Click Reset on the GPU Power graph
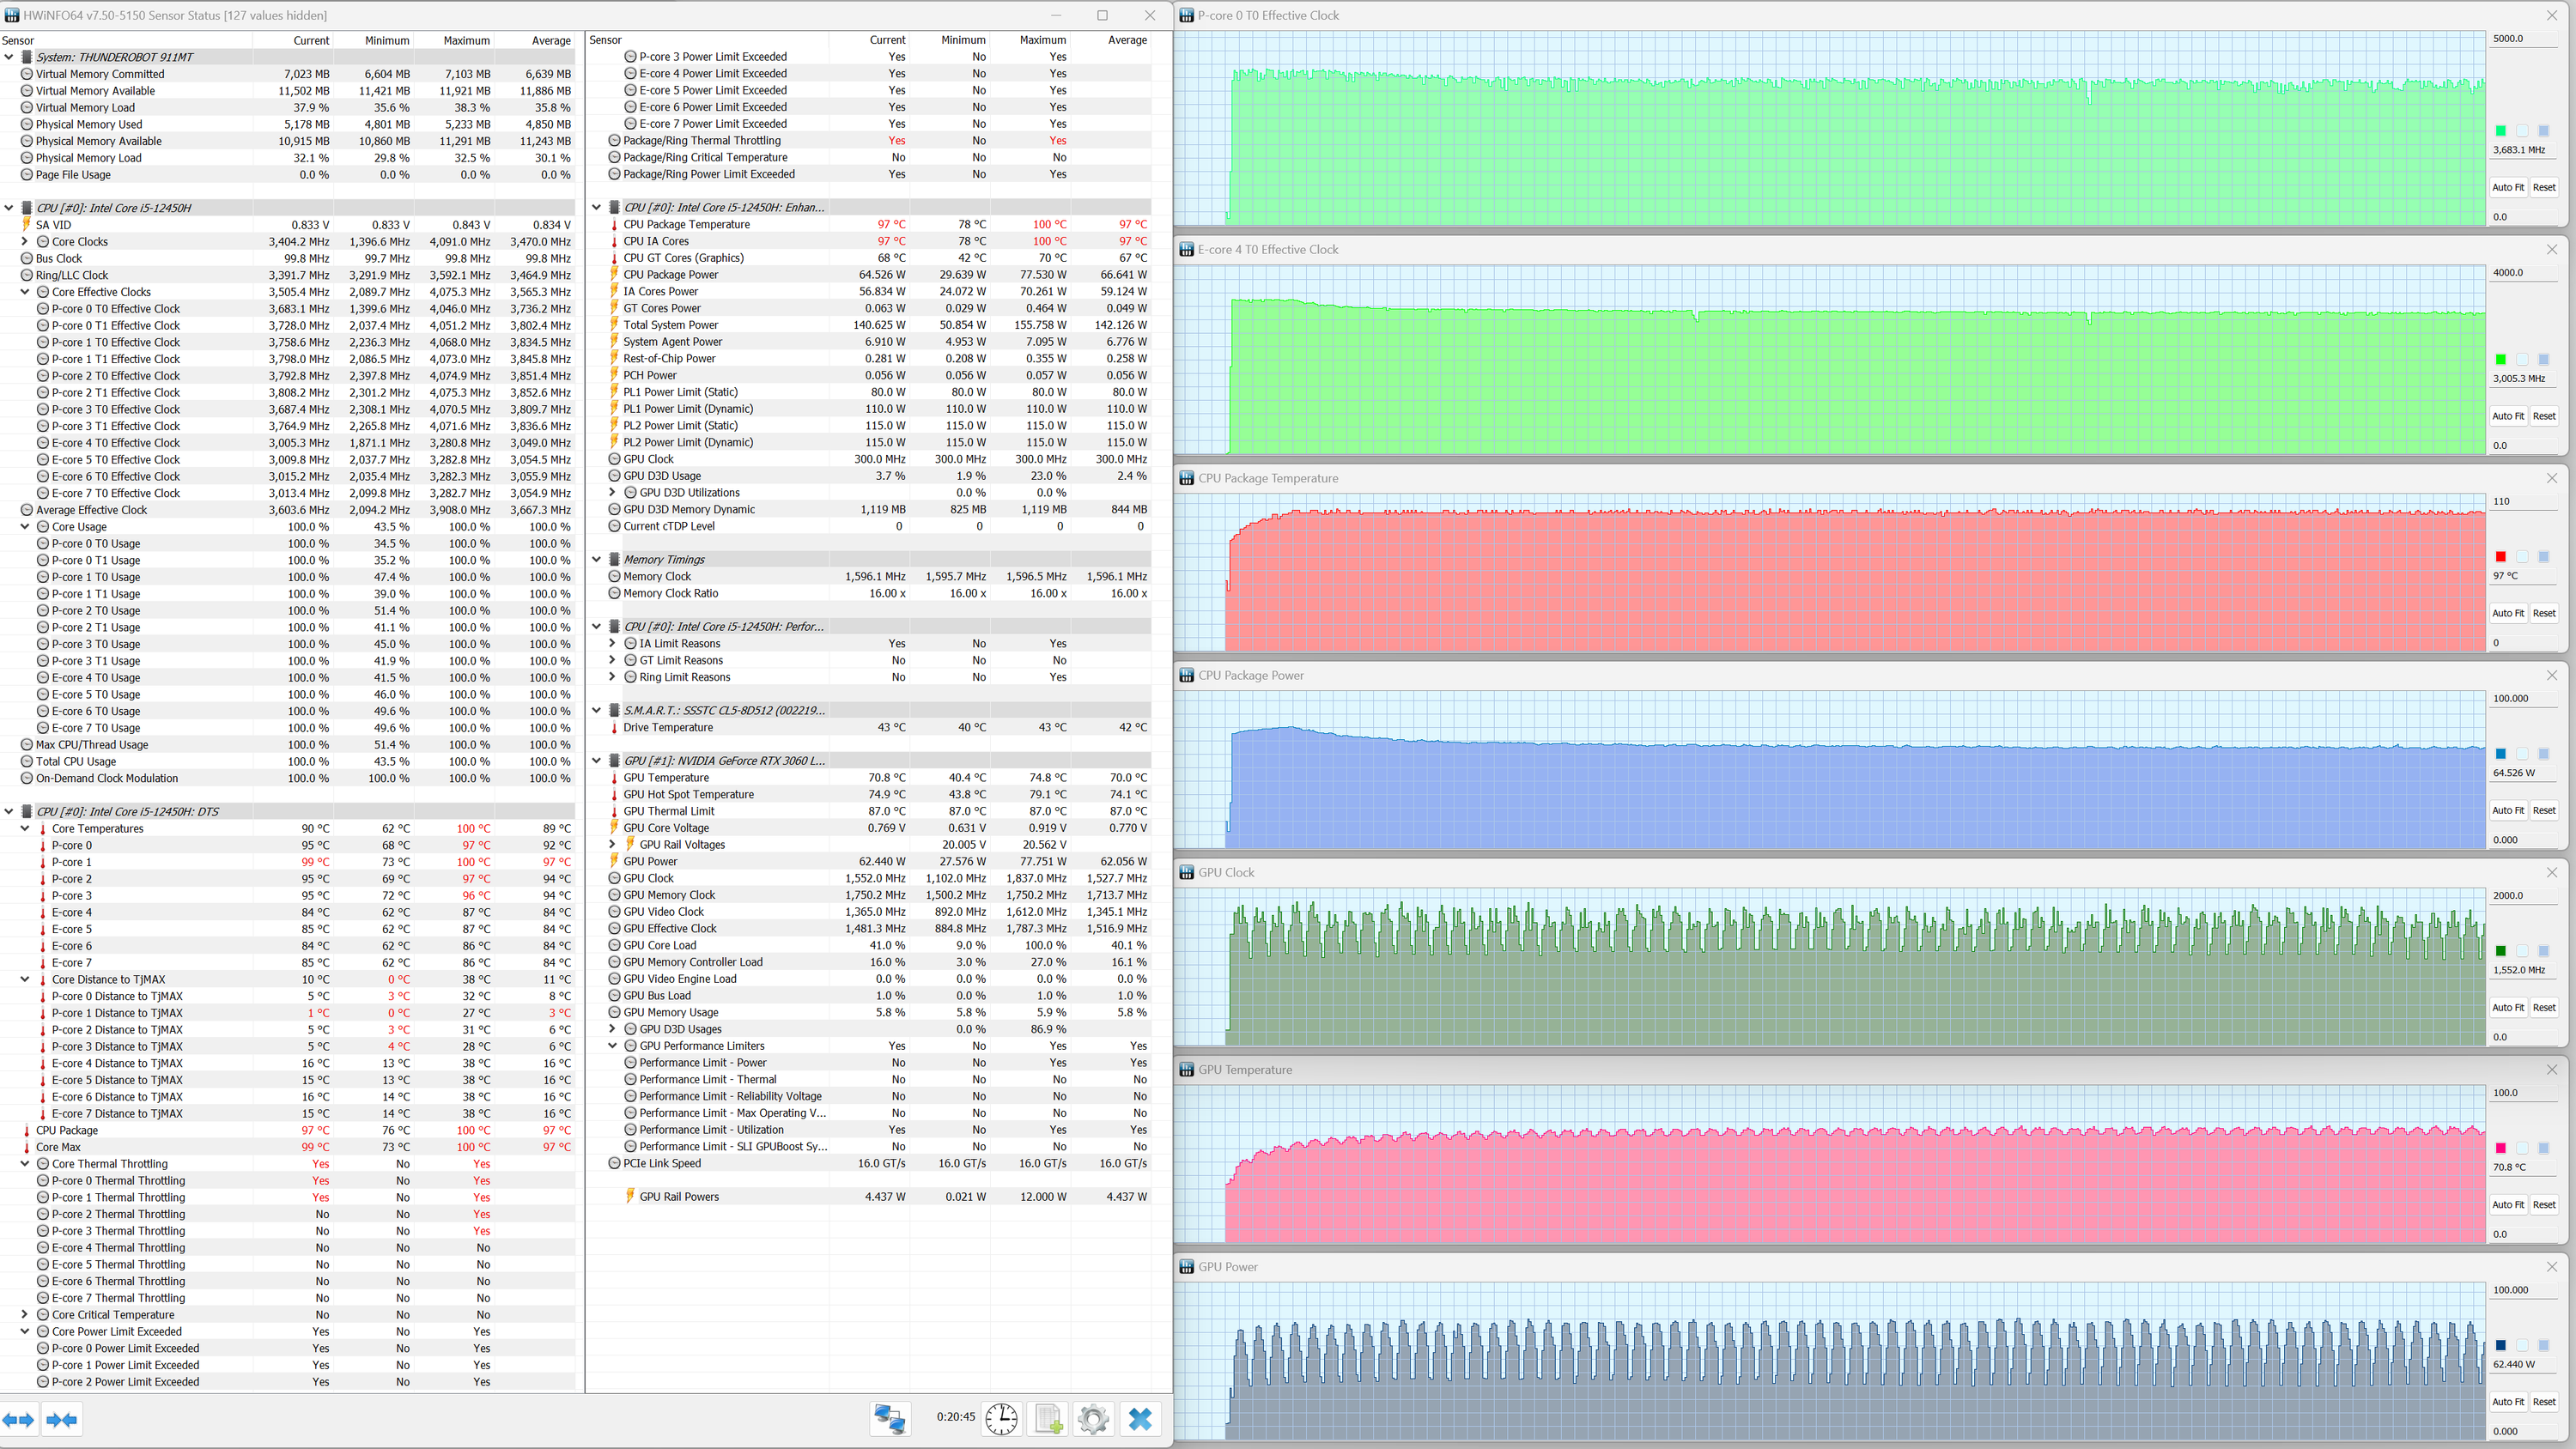 click(2543, 1401)
